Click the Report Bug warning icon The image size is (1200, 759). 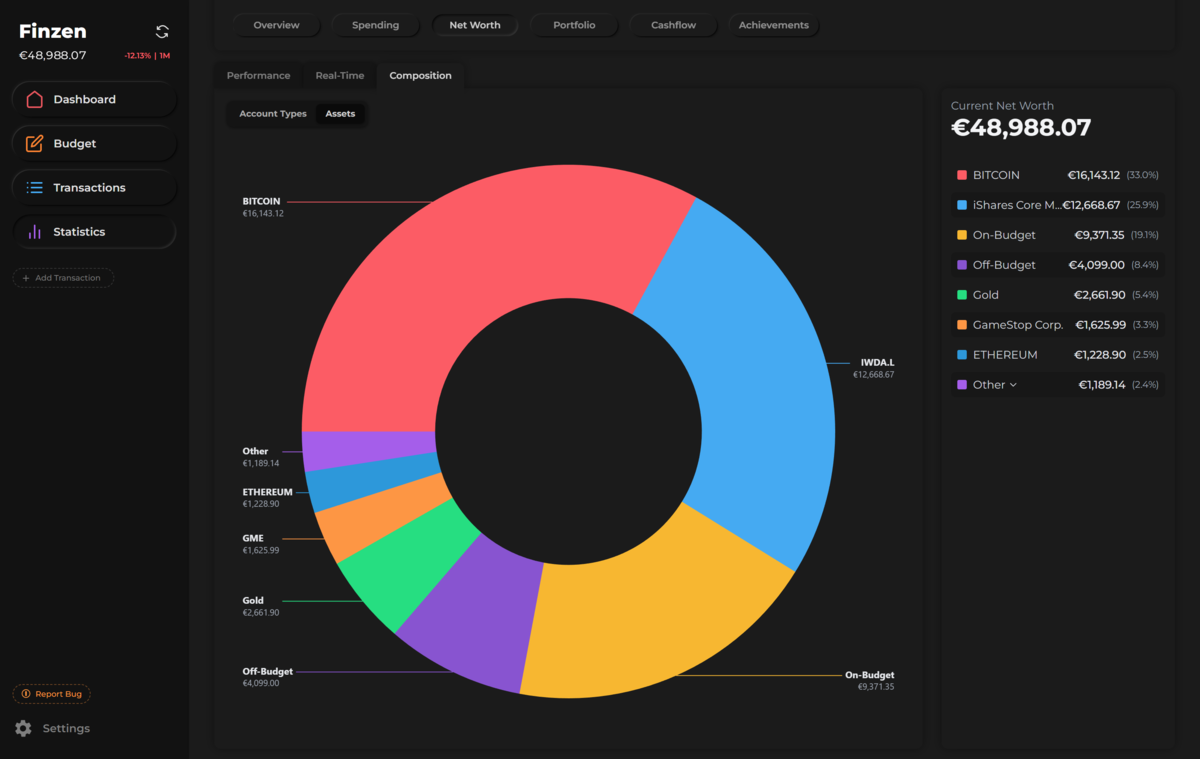pos(25,694)
